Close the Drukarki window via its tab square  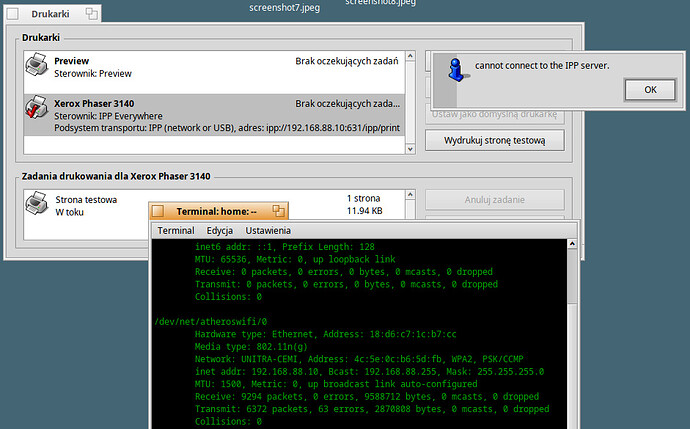[x=13, y=14]
